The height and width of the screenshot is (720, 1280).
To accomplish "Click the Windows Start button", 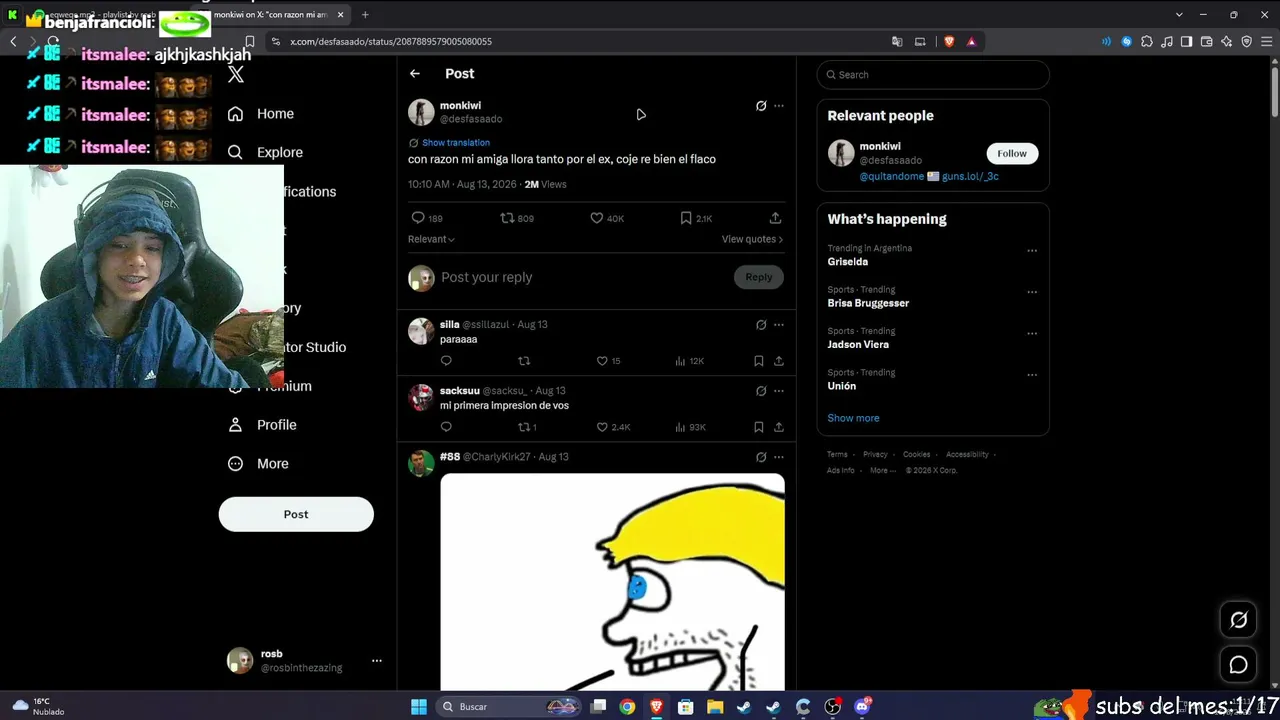I will pos(419,707).
